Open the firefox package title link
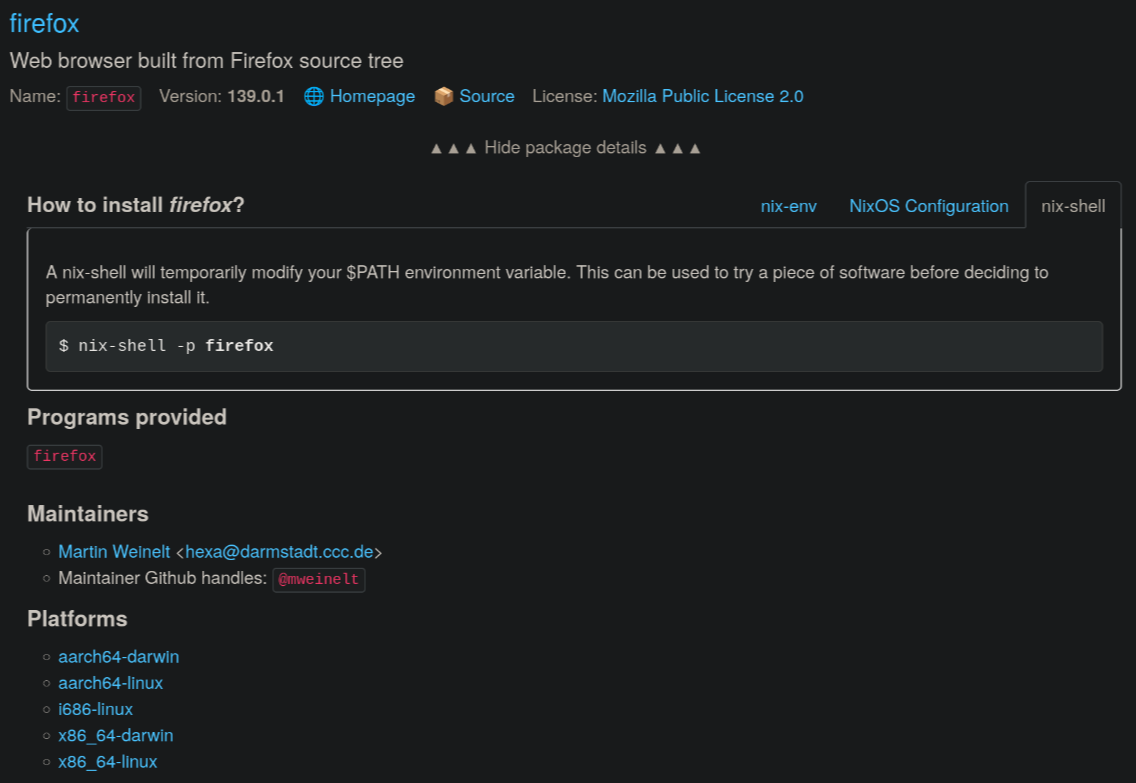The image size is (1136, 783). pos(44,23)
